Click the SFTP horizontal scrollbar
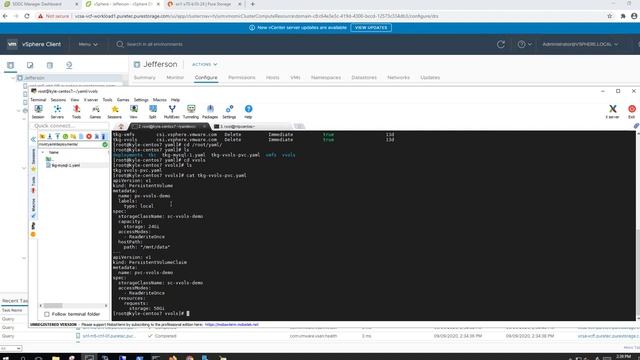 click(73, 305)
